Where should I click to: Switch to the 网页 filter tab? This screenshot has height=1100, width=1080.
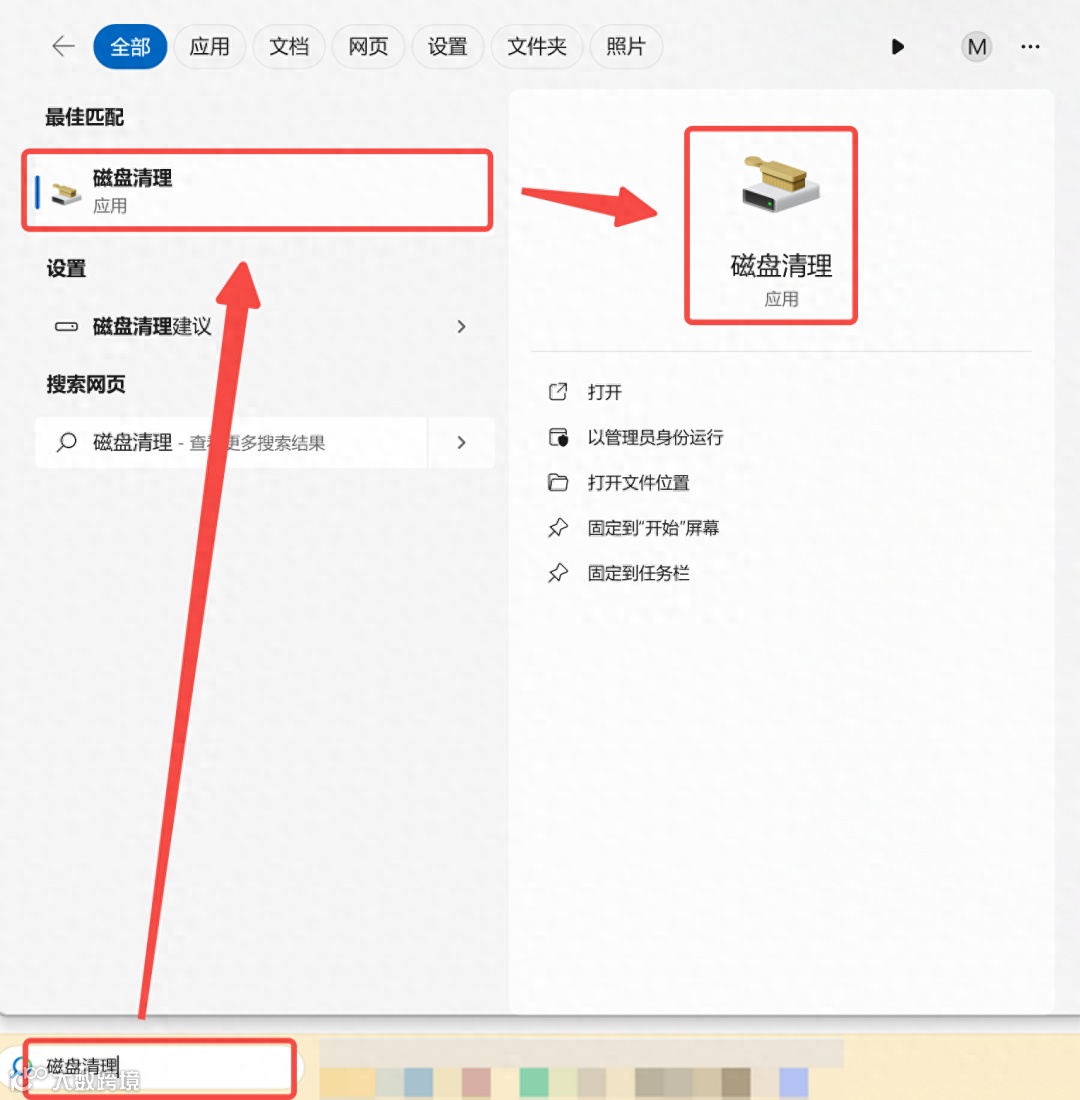click(368, 47)
